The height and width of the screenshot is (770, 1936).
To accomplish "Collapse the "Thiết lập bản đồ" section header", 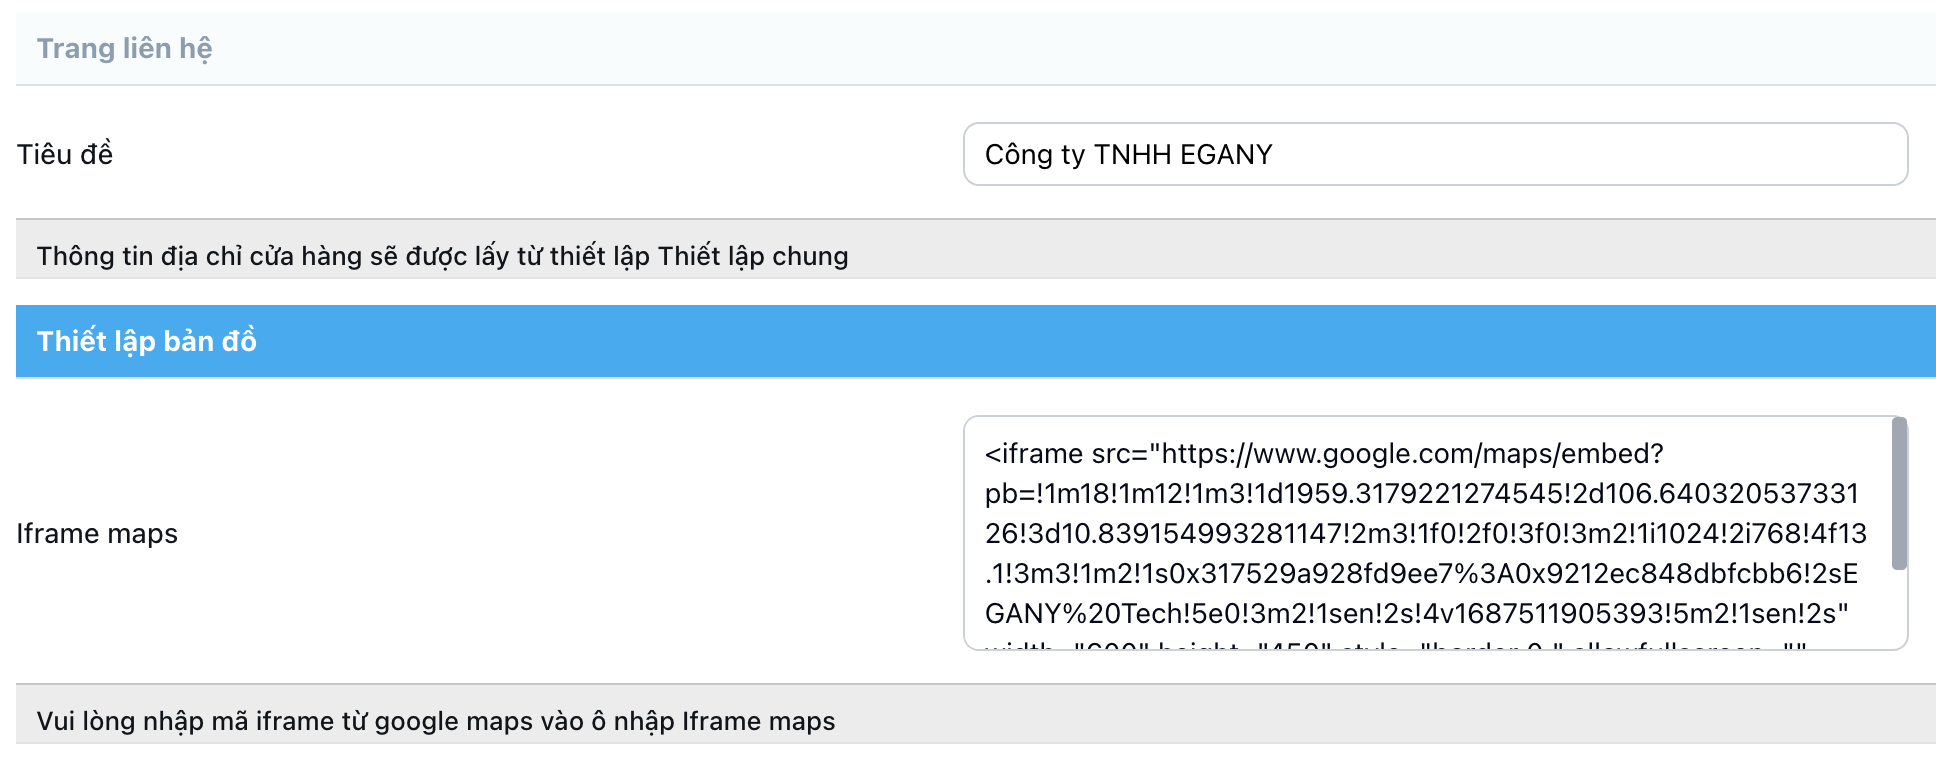I will 147,341.
